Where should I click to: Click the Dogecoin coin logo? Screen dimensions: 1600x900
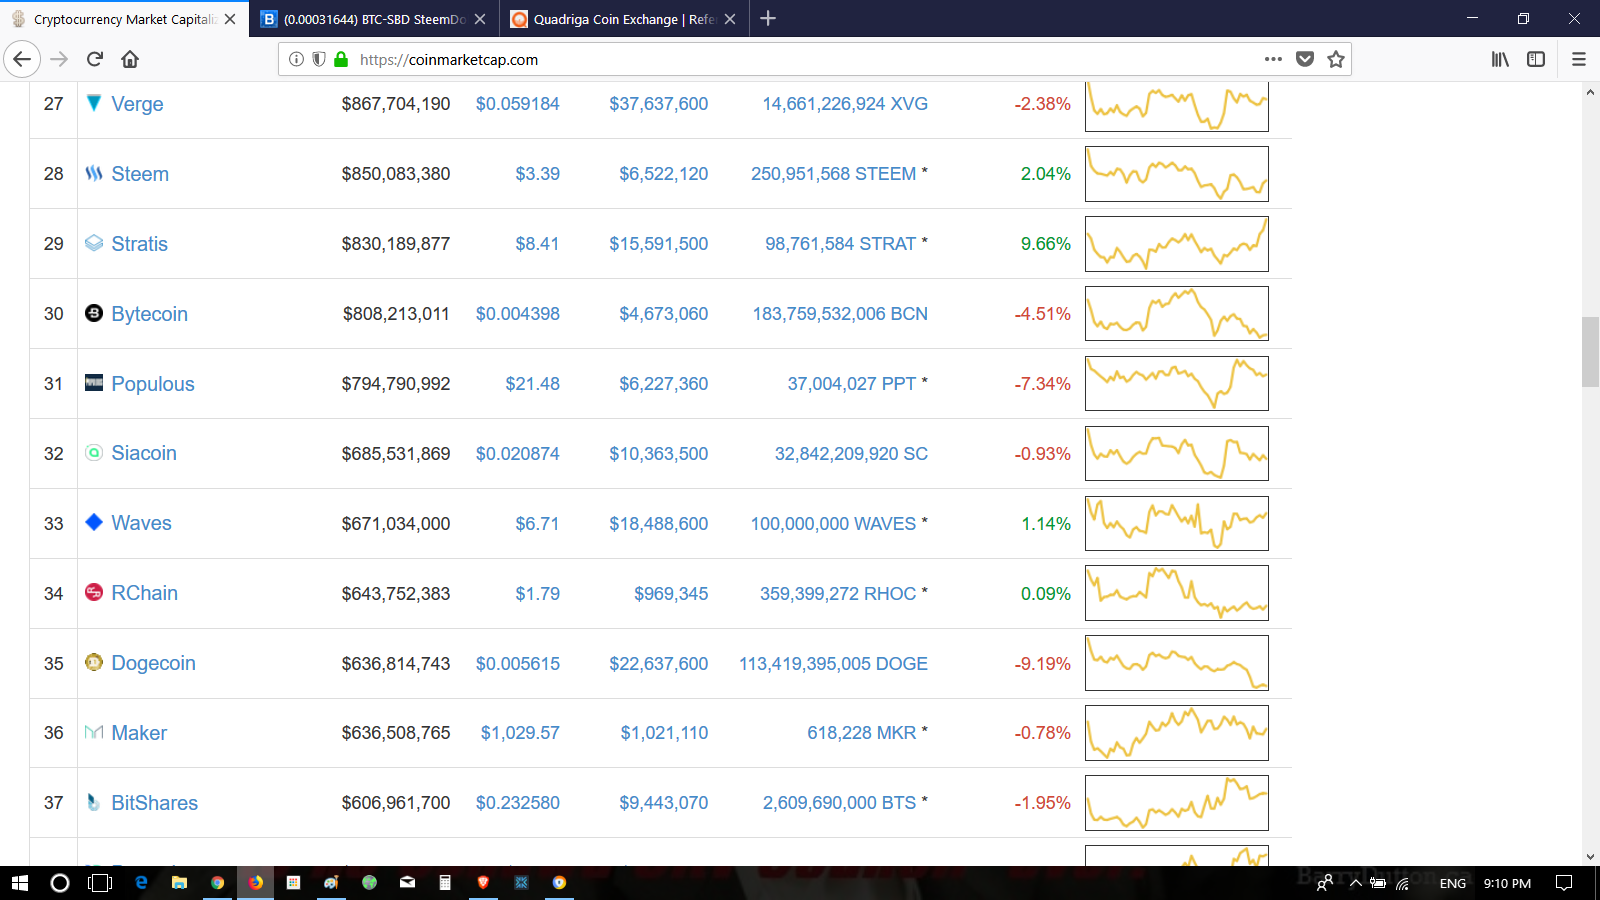(x=94, y=662)
